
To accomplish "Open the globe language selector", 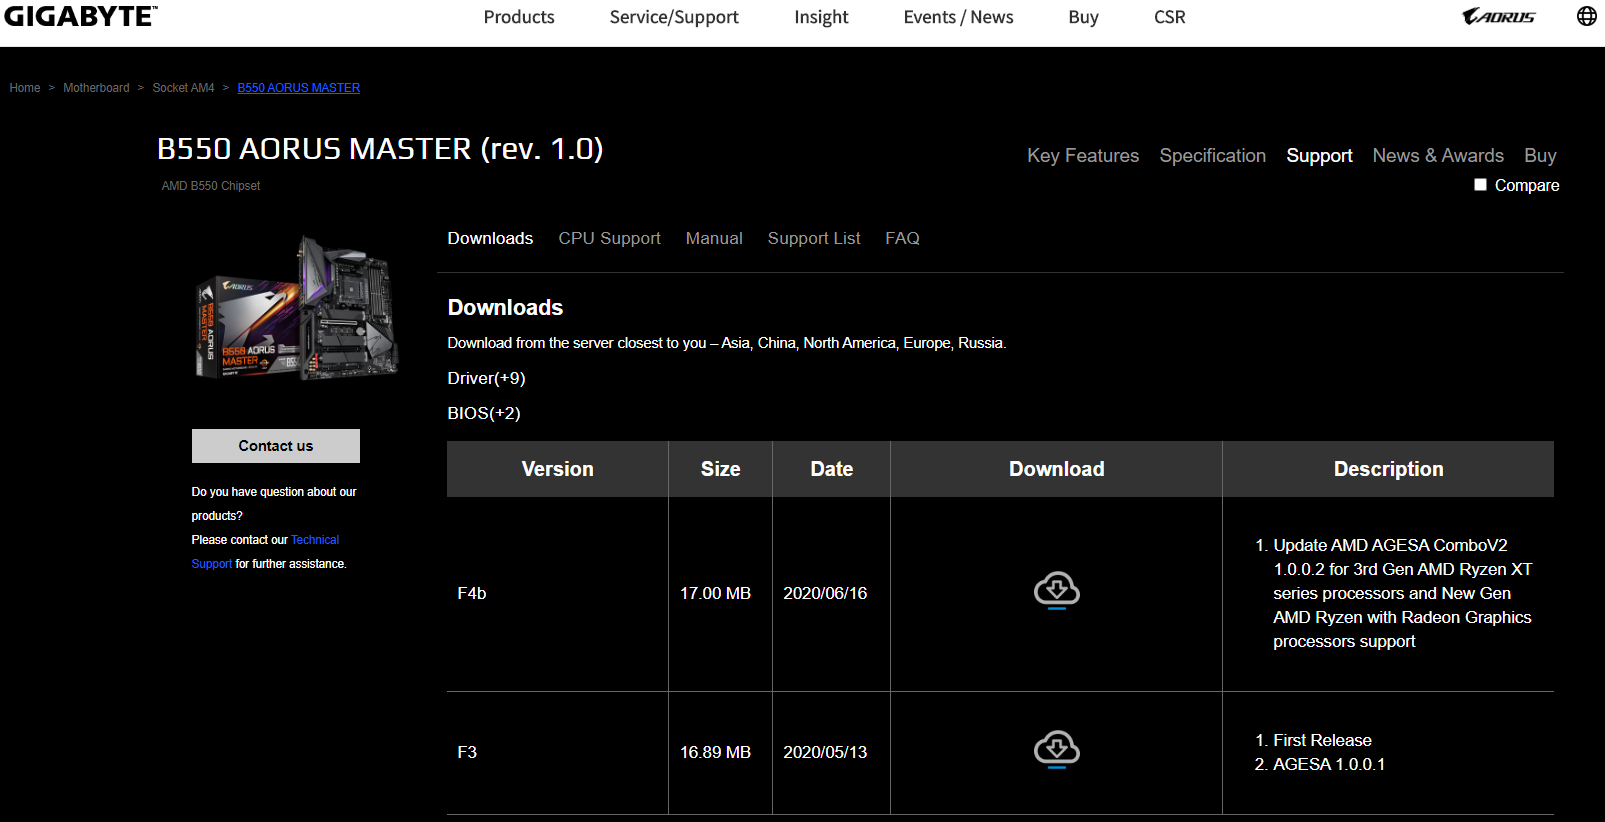I will tap(1586, 16).
